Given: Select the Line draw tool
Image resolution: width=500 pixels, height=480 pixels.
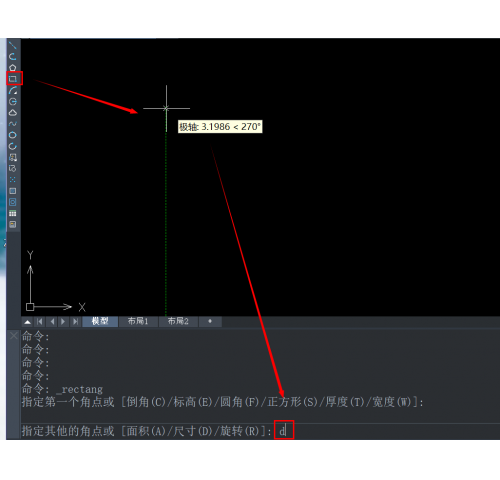Looking at the screenshot, I should coord(12,45).
